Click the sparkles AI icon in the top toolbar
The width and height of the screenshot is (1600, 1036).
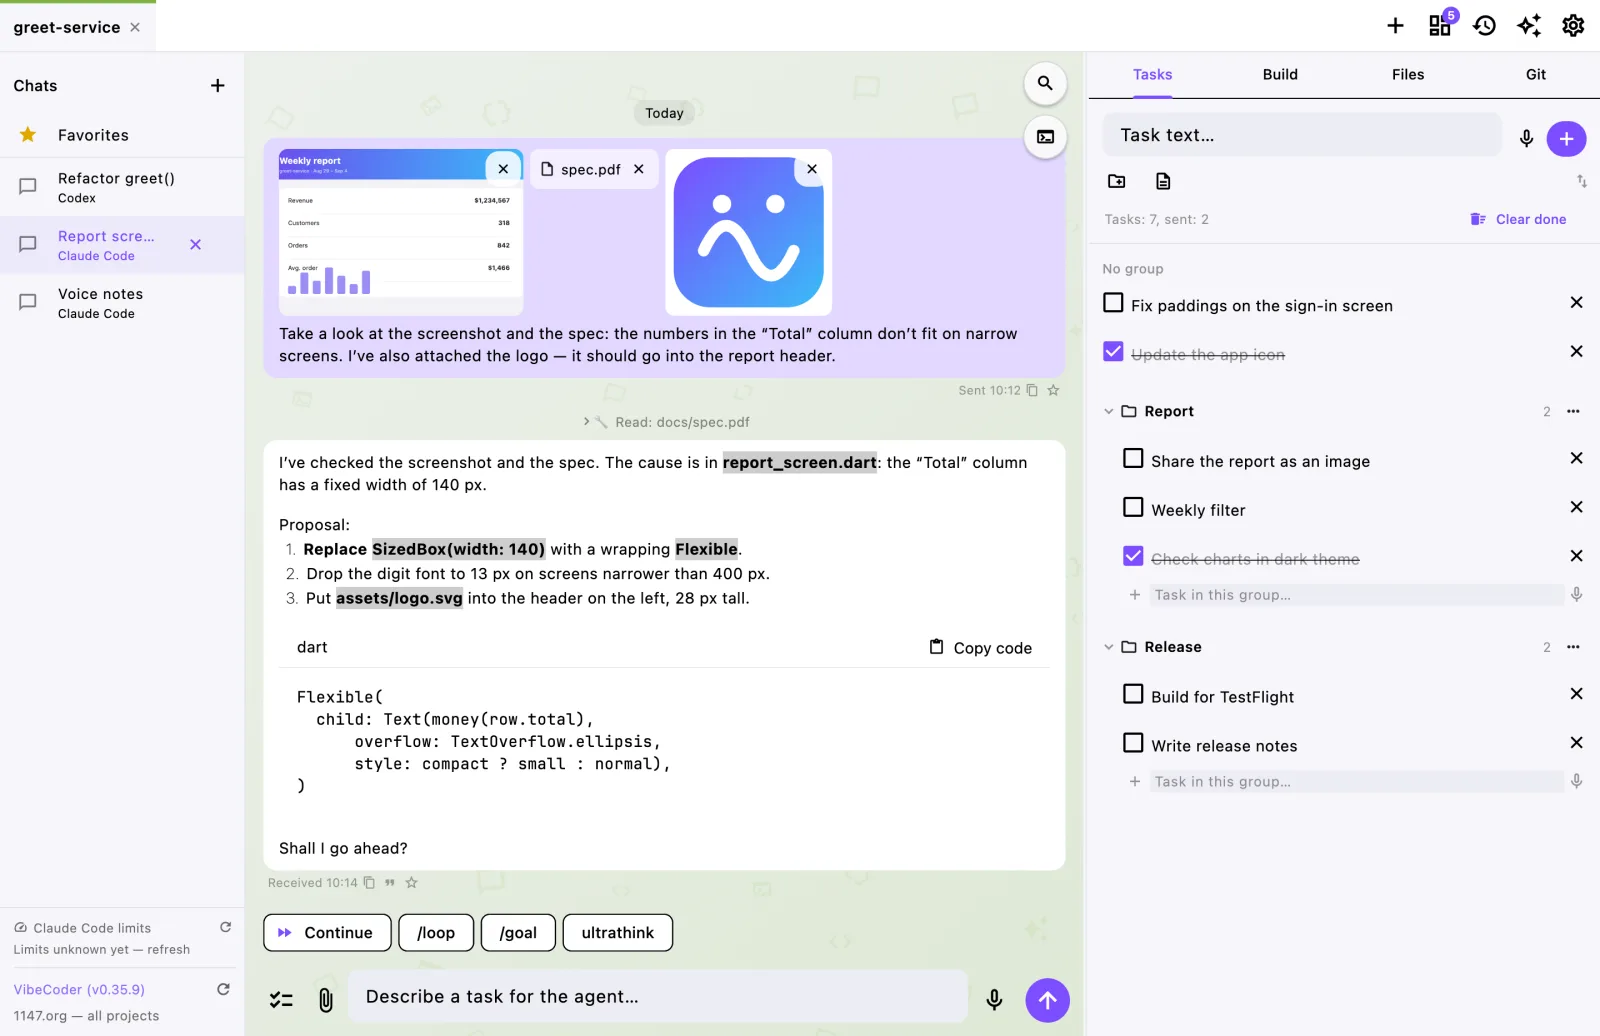pos(1529,26)
